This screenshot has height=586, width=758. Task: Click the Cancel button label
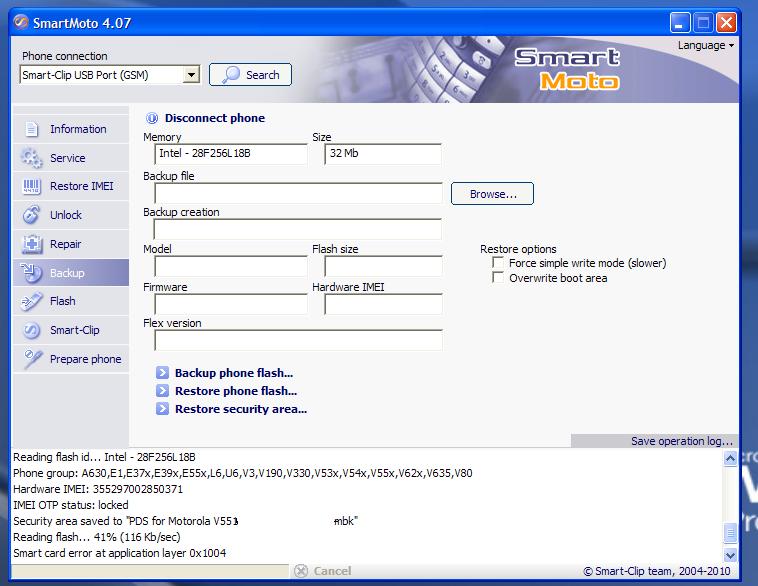(x=332, y=571)
